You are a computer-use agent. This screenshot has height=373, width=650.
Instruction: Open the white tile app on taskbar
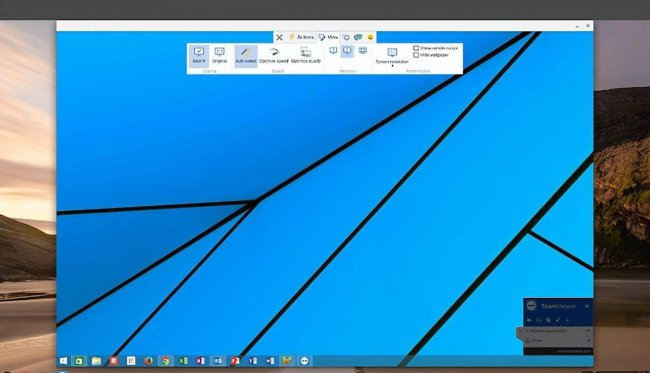tap(131, 361)
